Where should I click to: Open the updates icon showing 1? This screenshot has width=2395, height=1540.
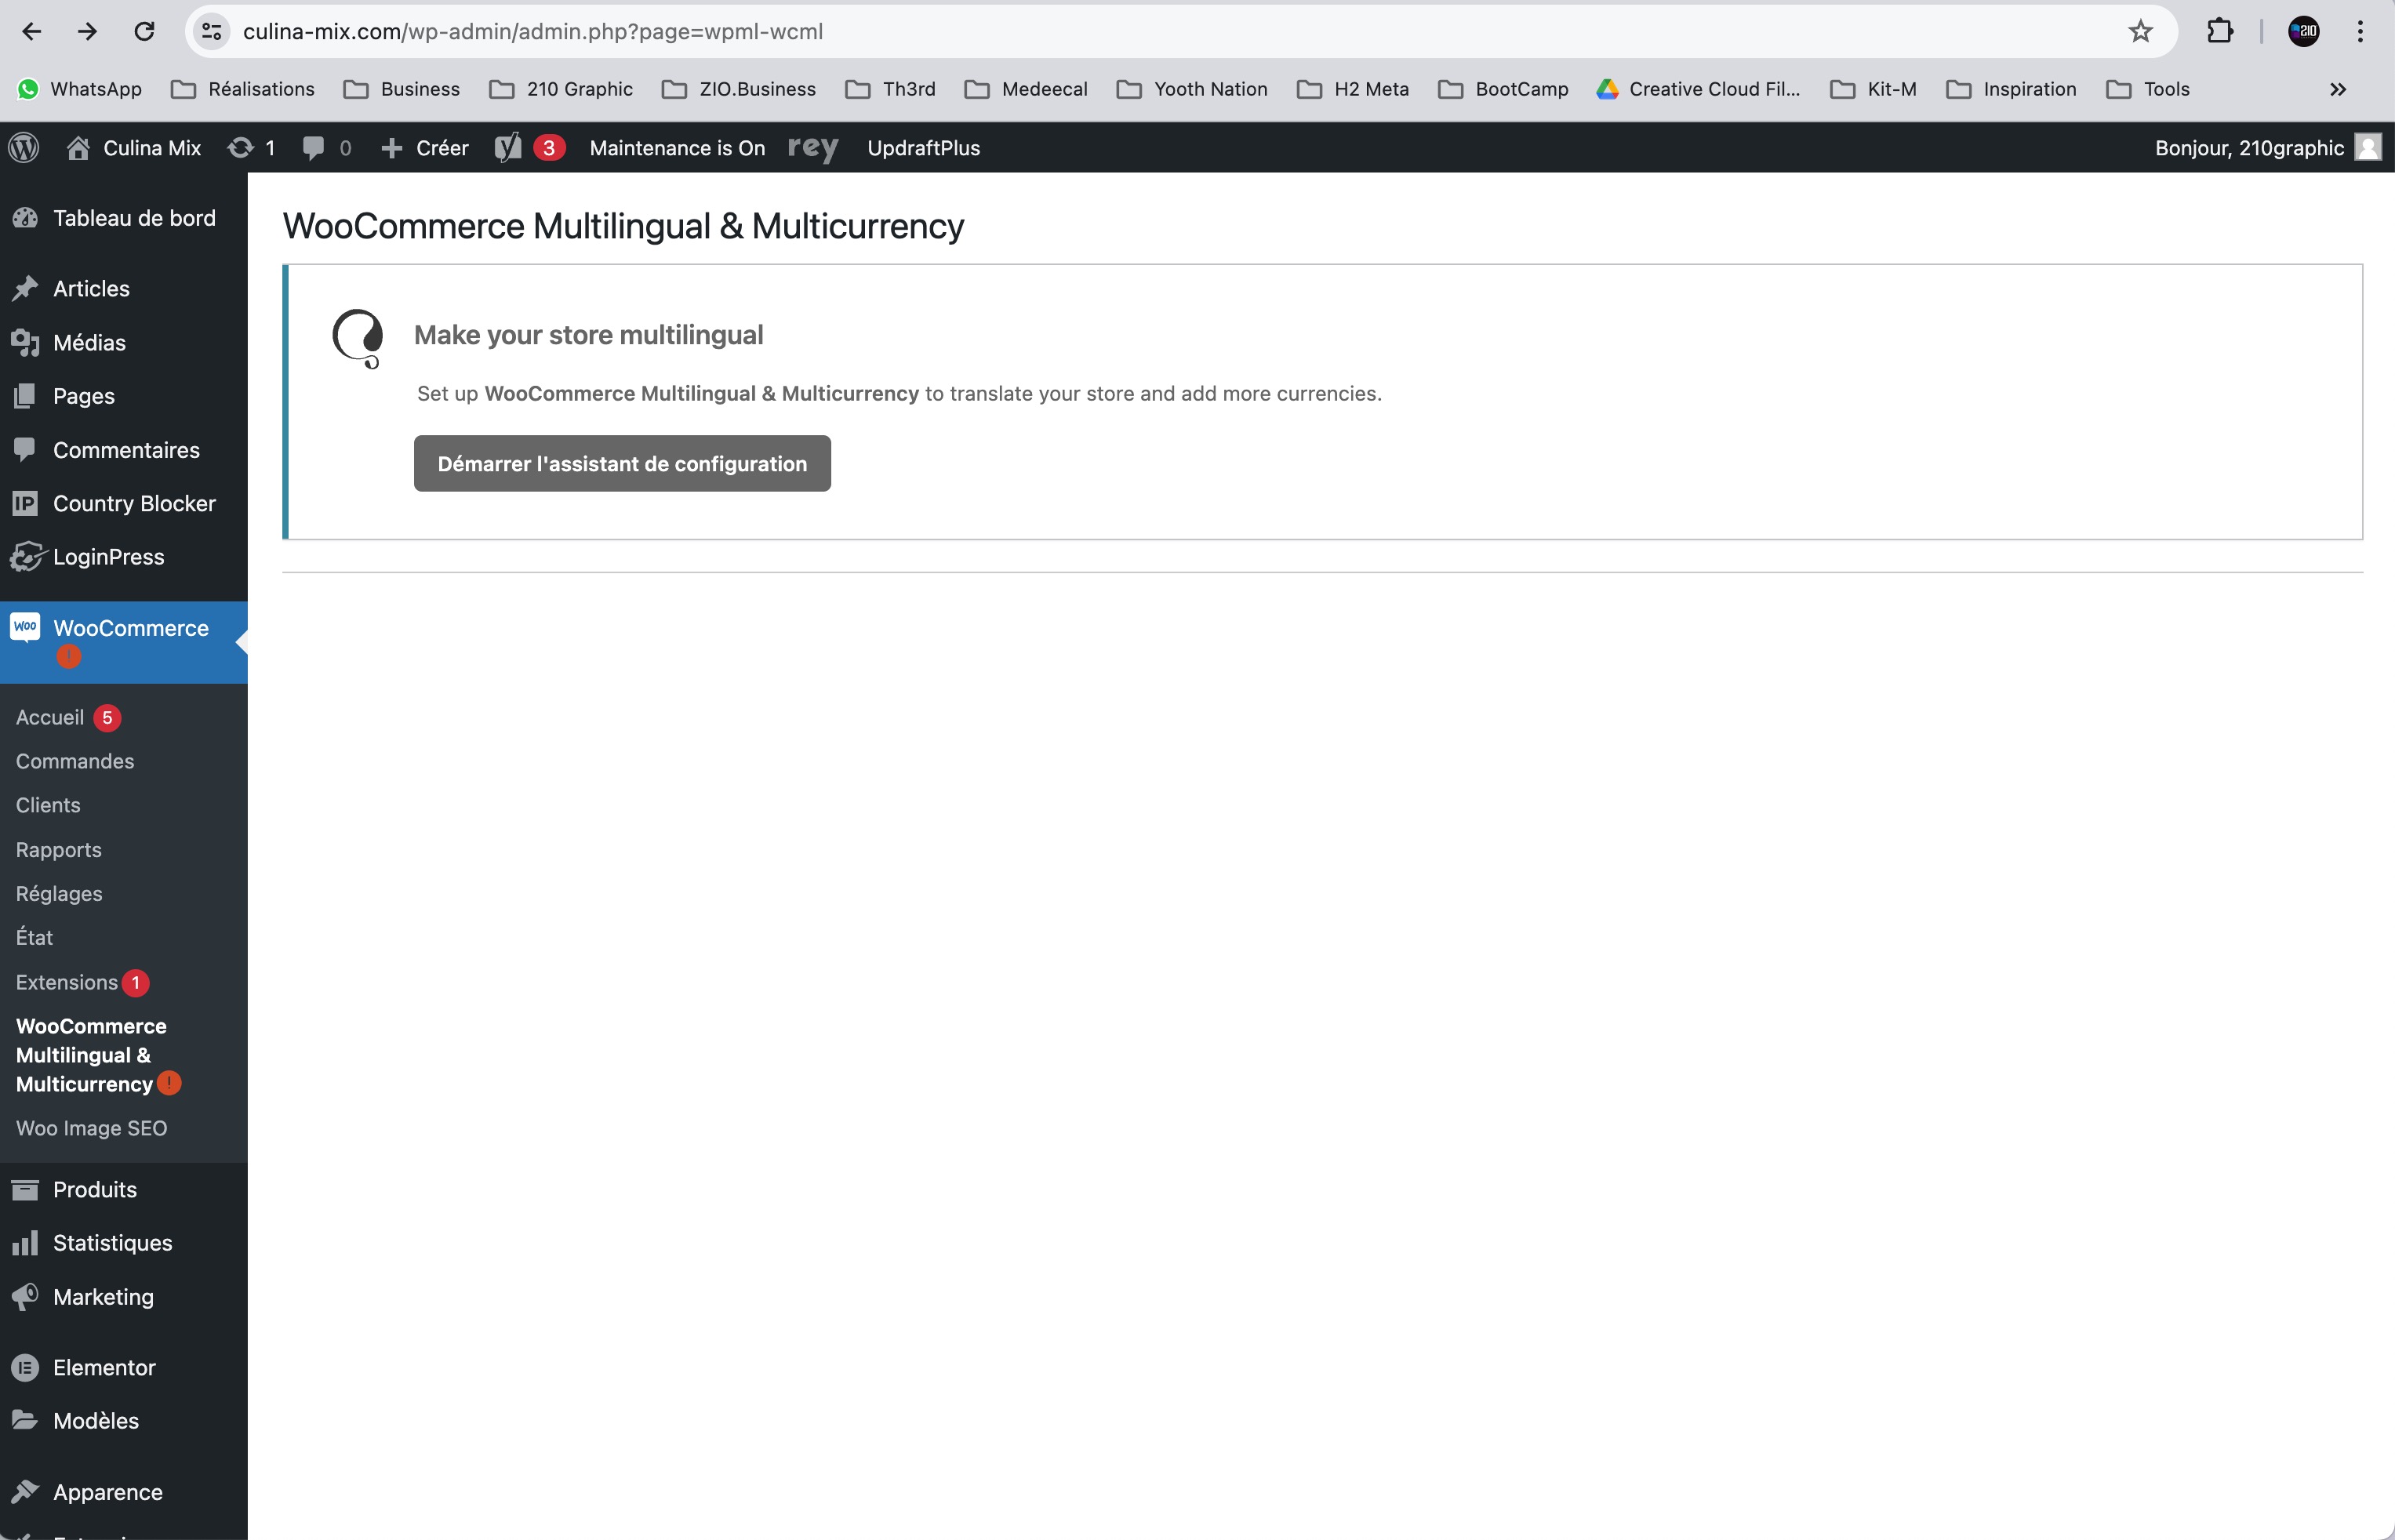coord(251,148)
